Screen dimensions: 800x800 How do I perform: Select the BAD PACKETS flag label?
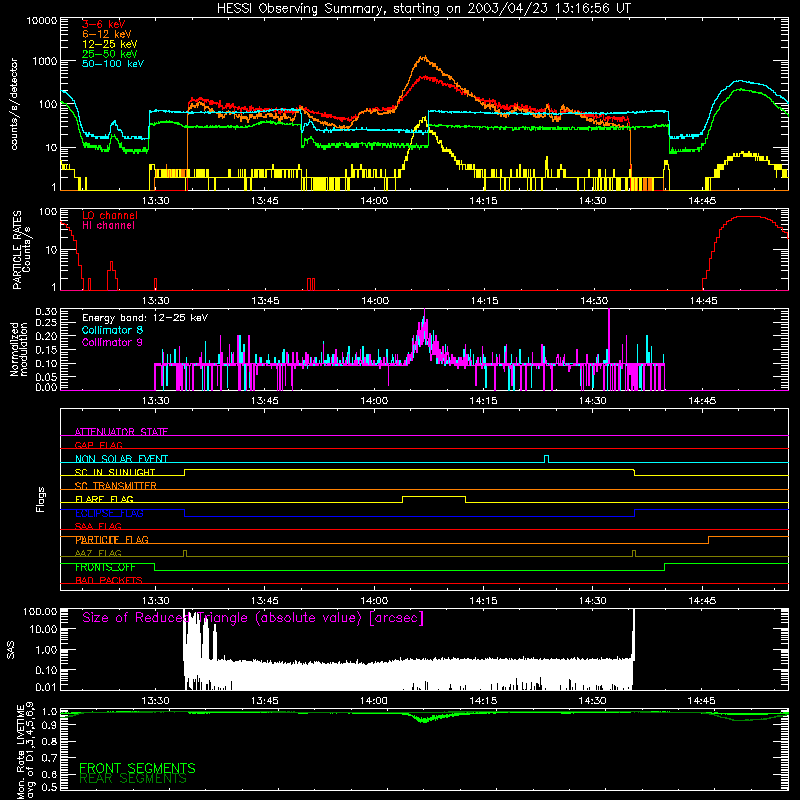[109, 580]
